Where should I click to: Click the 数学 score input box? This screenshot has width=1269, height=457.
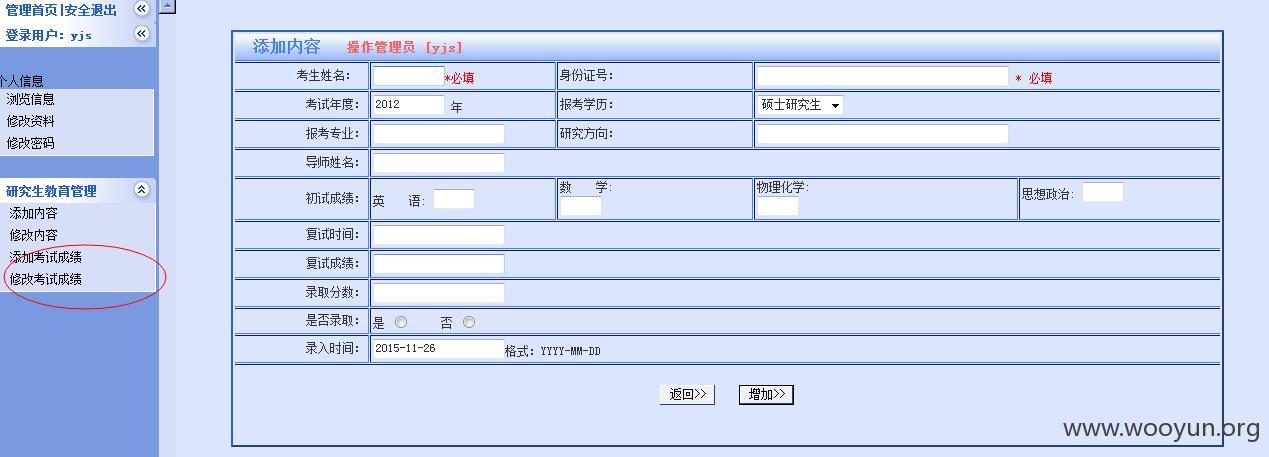(x=581, y=207)
